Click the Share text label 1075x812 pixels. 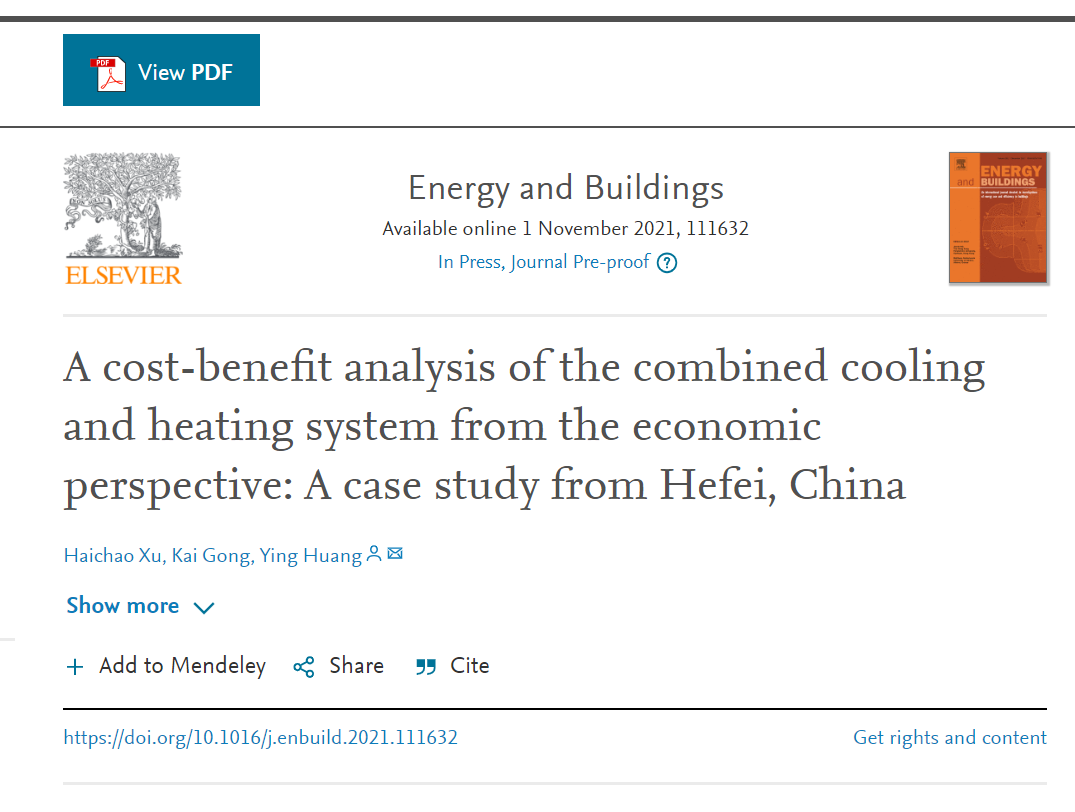357,666
